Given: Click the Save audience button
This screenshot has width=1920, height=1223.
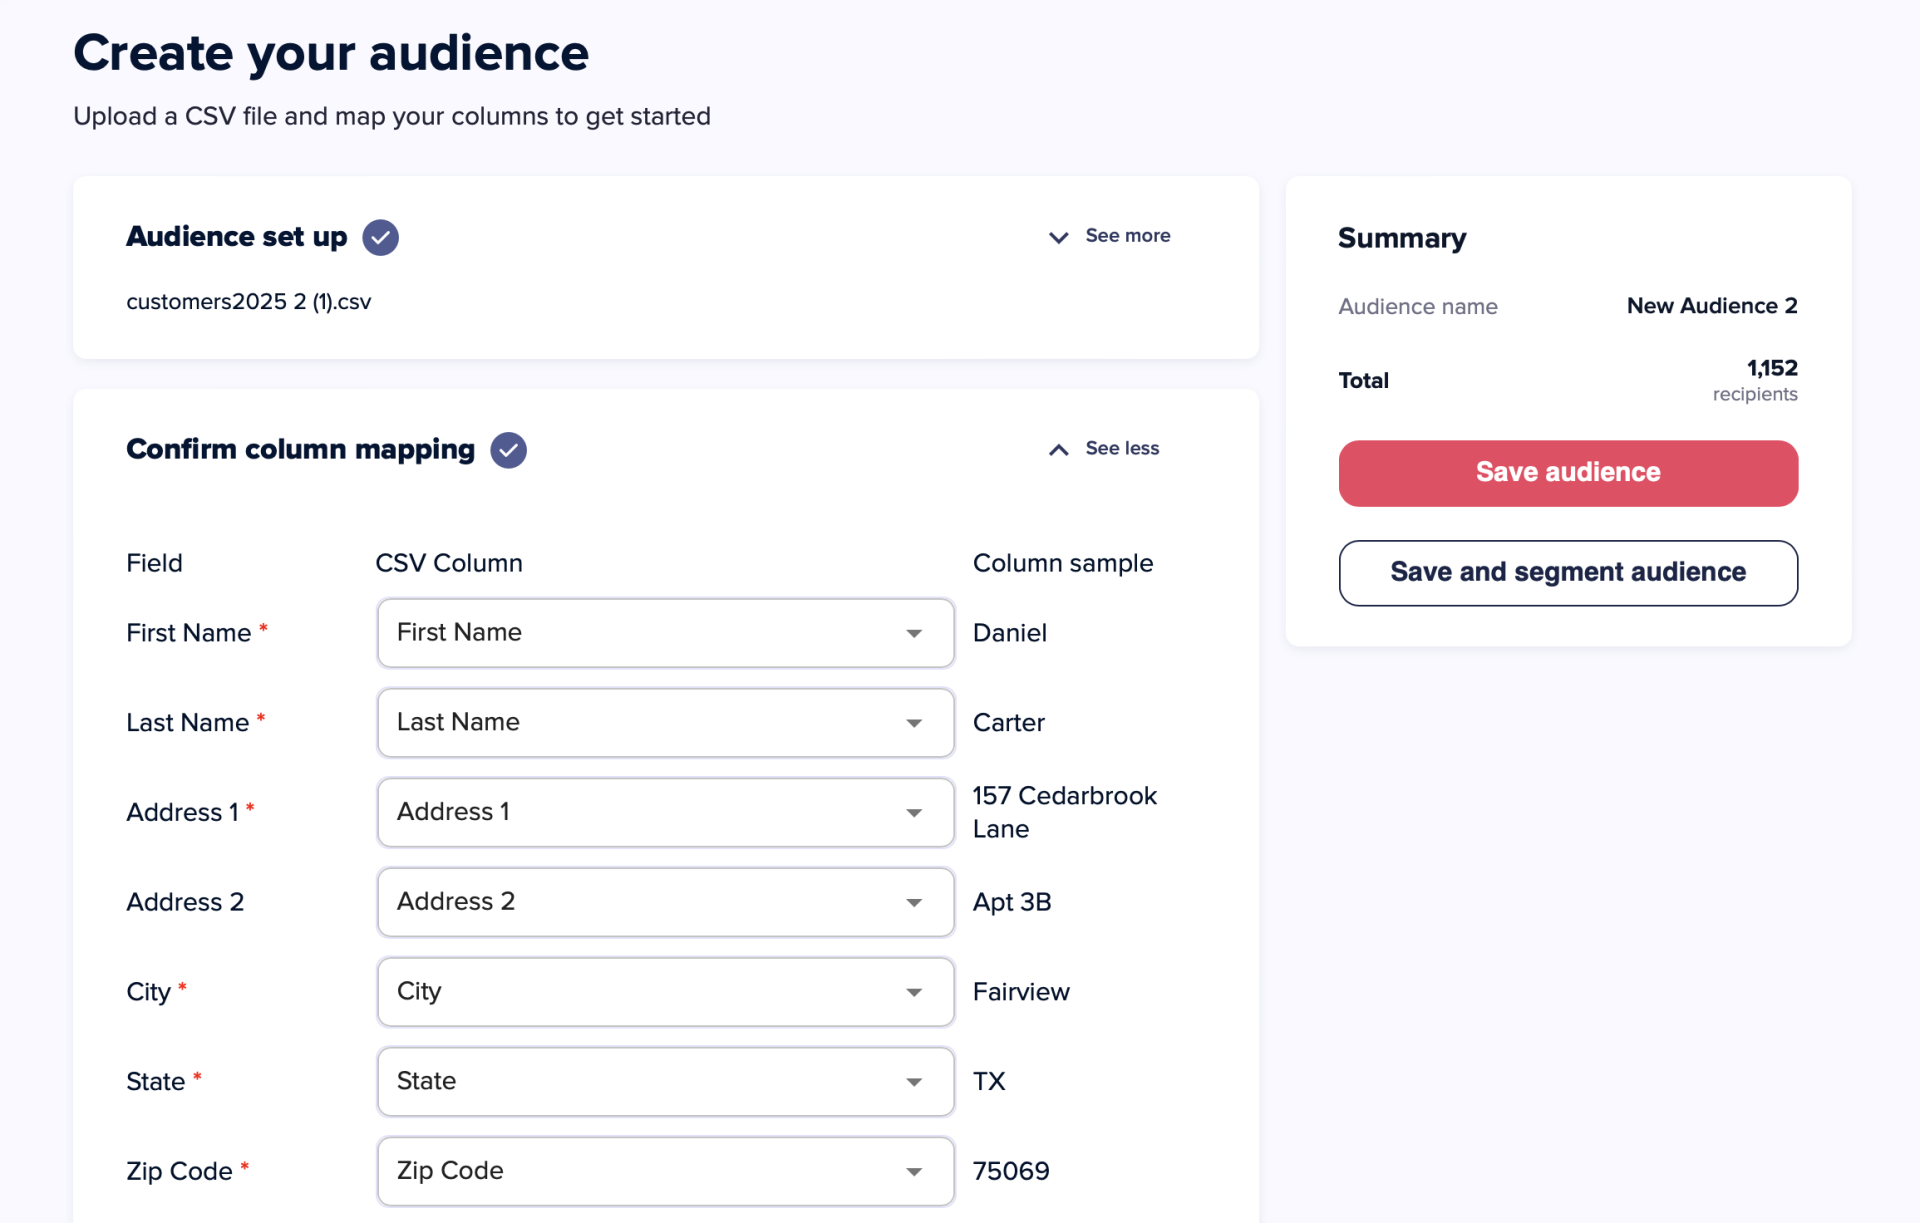Looking at the screenshot, I should [x=1568, y=473].
